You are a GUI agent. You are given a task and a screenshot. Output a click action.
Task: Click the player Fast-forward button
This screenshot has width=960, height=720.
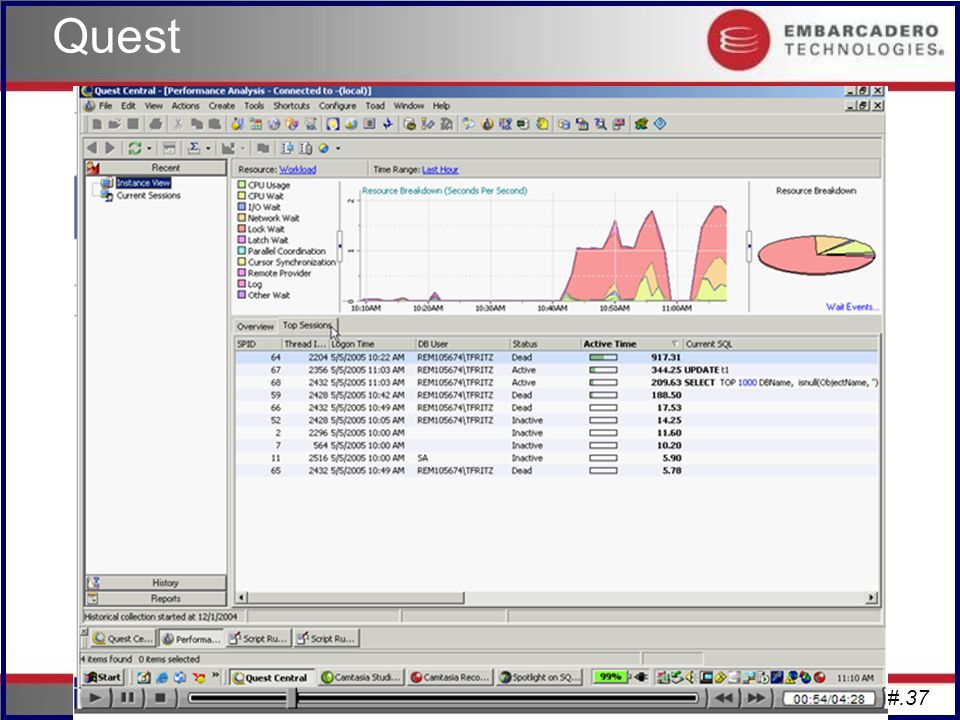click(x=757, y=697)
